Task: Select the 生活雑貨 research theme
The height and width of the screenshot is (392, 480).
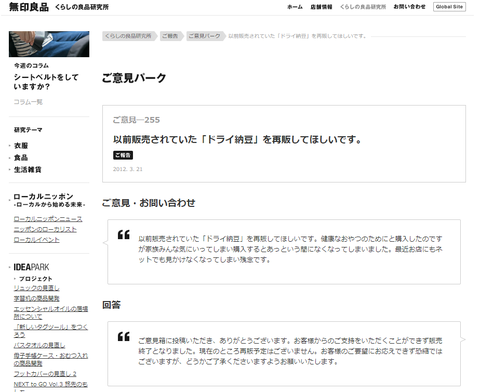Action: click(x=27, y=170)
